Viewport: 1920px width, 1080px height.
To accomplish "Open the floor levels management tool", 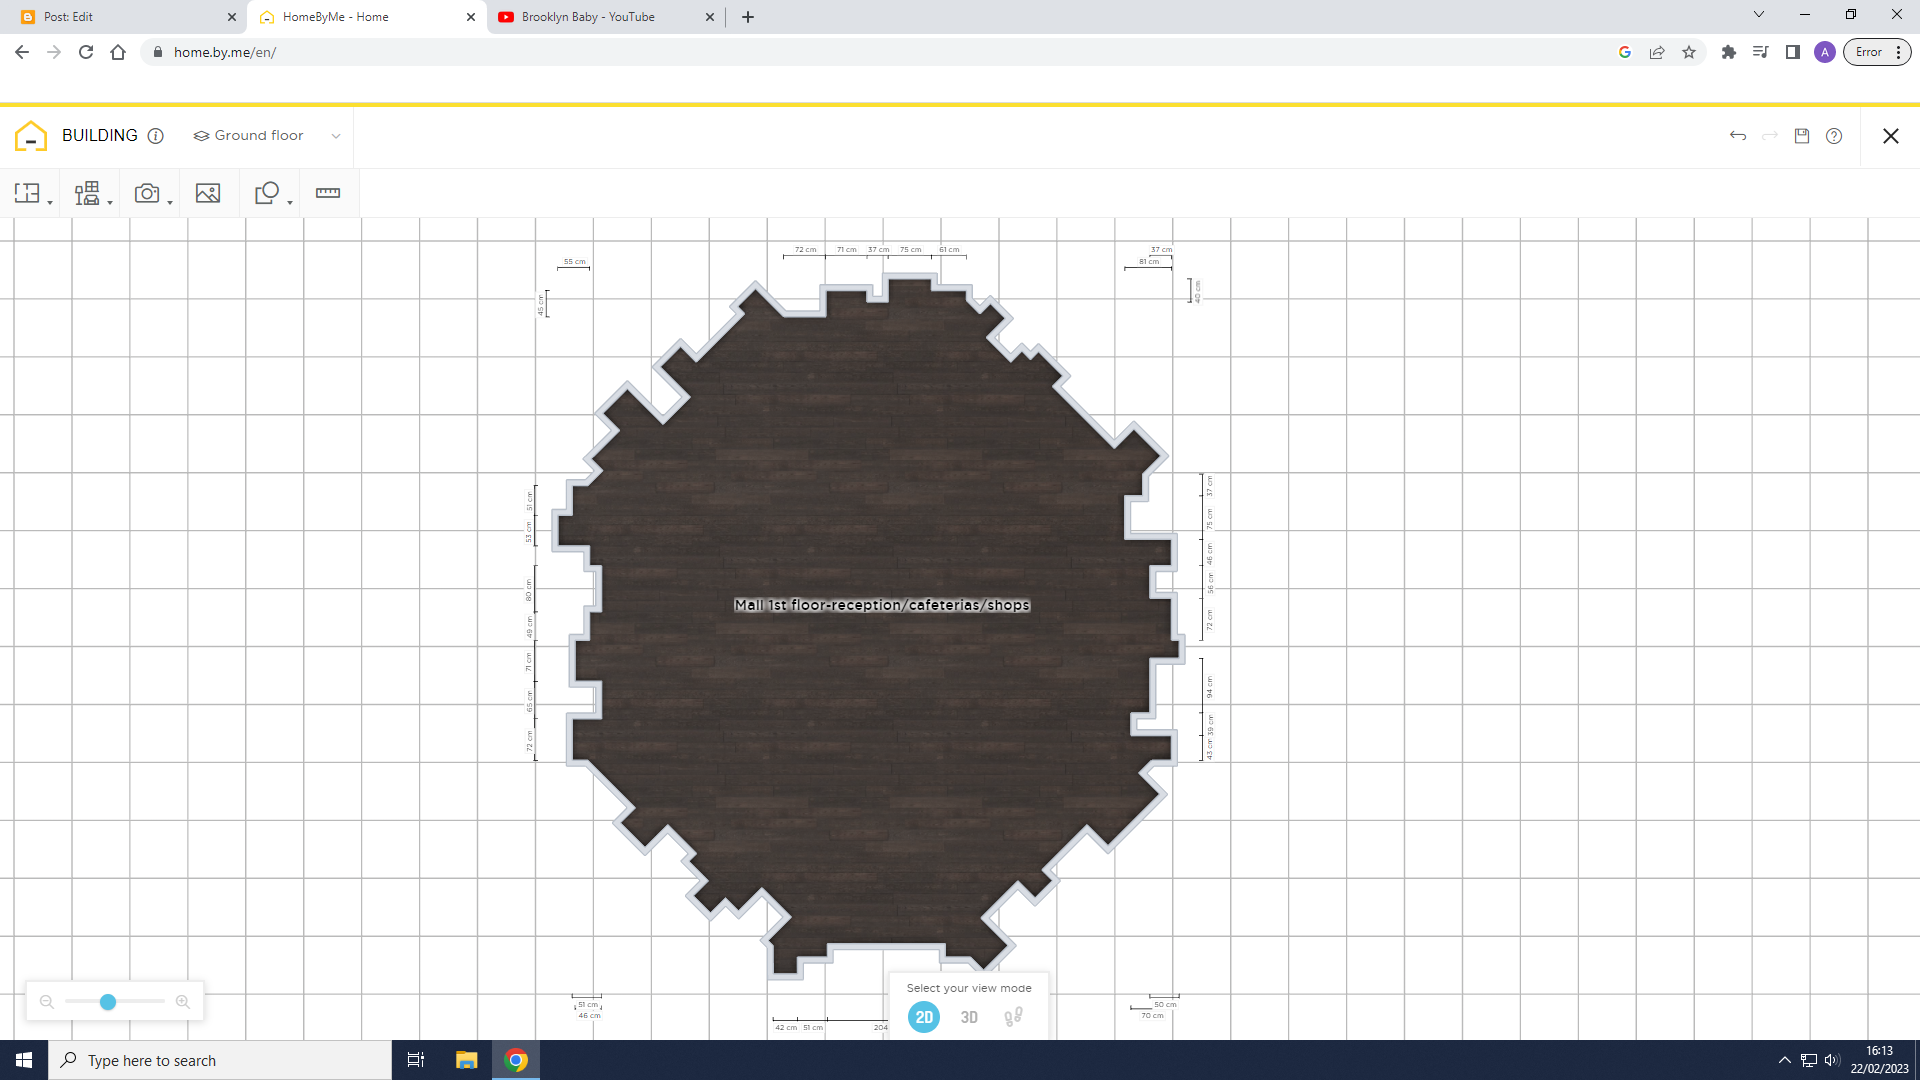I will (x=87, y=193).
